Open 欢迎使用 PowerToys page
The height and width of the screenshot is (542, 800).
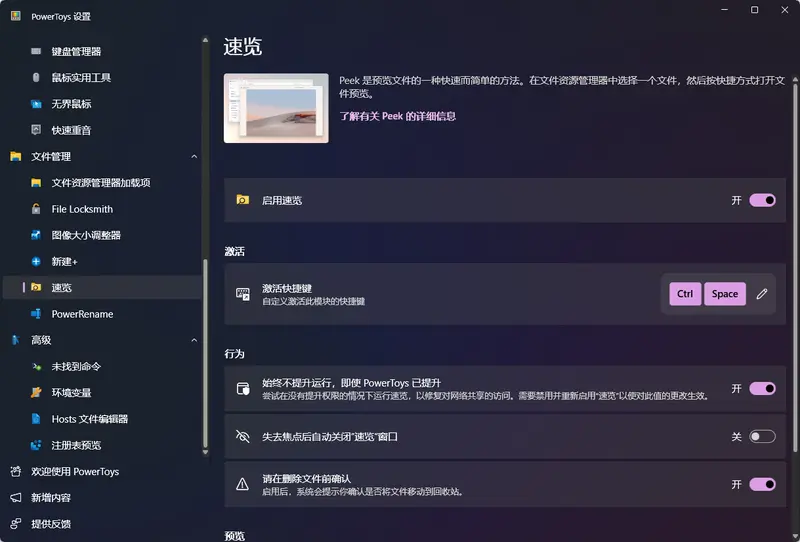(x=102, y=472)
